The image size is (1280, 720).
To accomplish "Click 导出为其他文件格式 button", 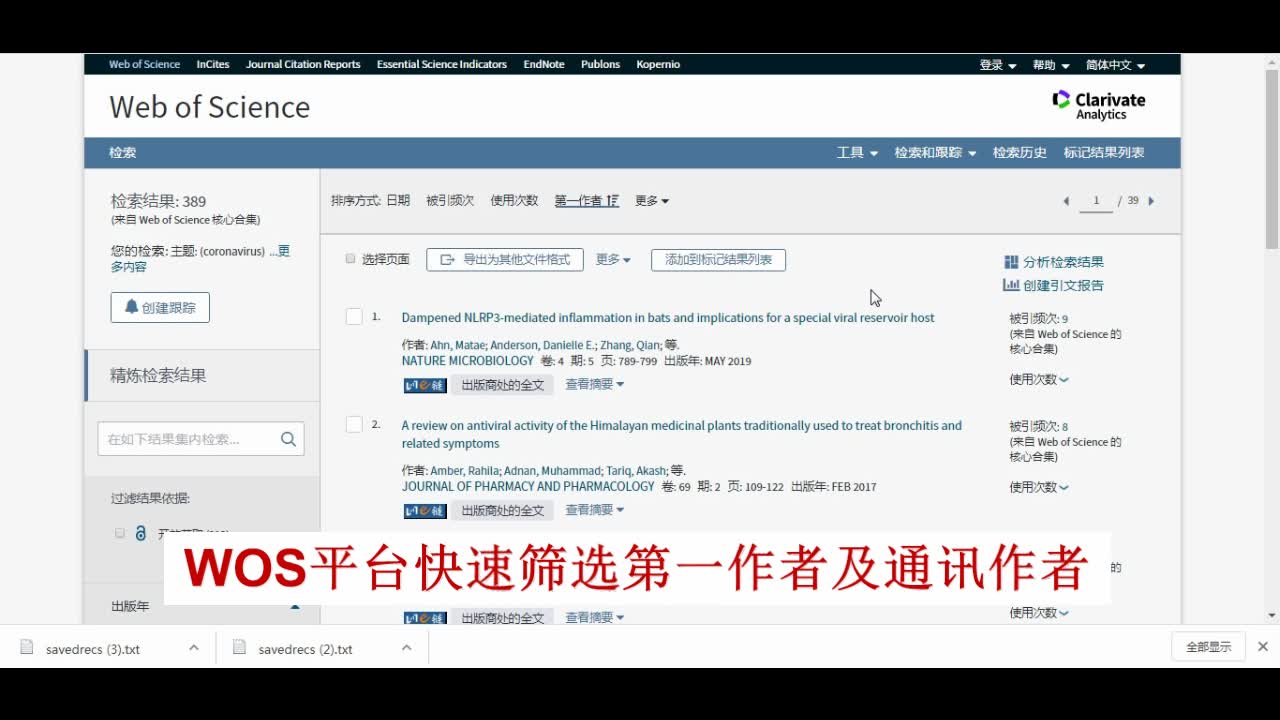I will pyautogui.click(x=505, y=260).
